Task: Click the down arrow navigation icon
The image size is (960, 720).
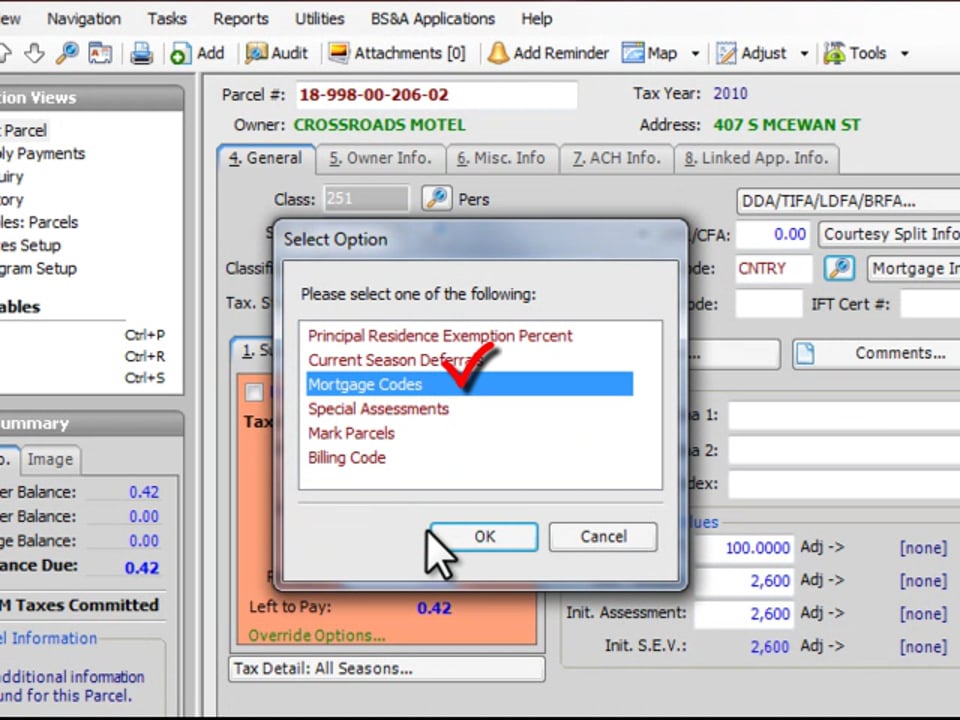Action: coord(34,53)
